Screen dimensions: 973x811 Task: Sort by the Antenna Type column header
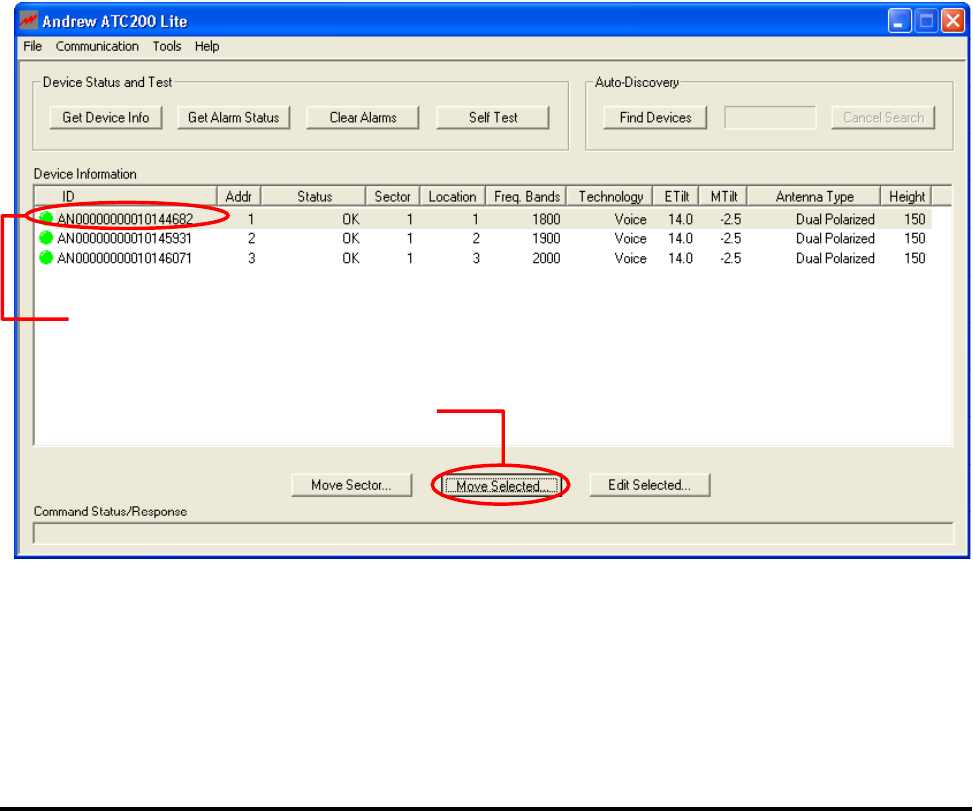click(x=814, y=197)
